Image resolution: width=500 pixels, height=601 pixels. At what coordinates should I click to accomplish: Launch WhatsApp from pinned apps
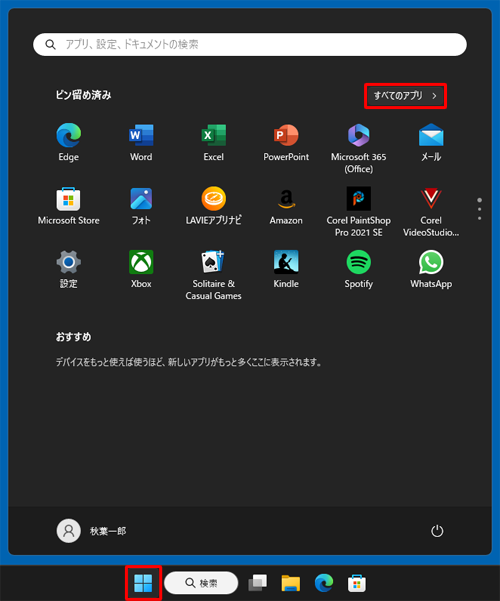431,269
